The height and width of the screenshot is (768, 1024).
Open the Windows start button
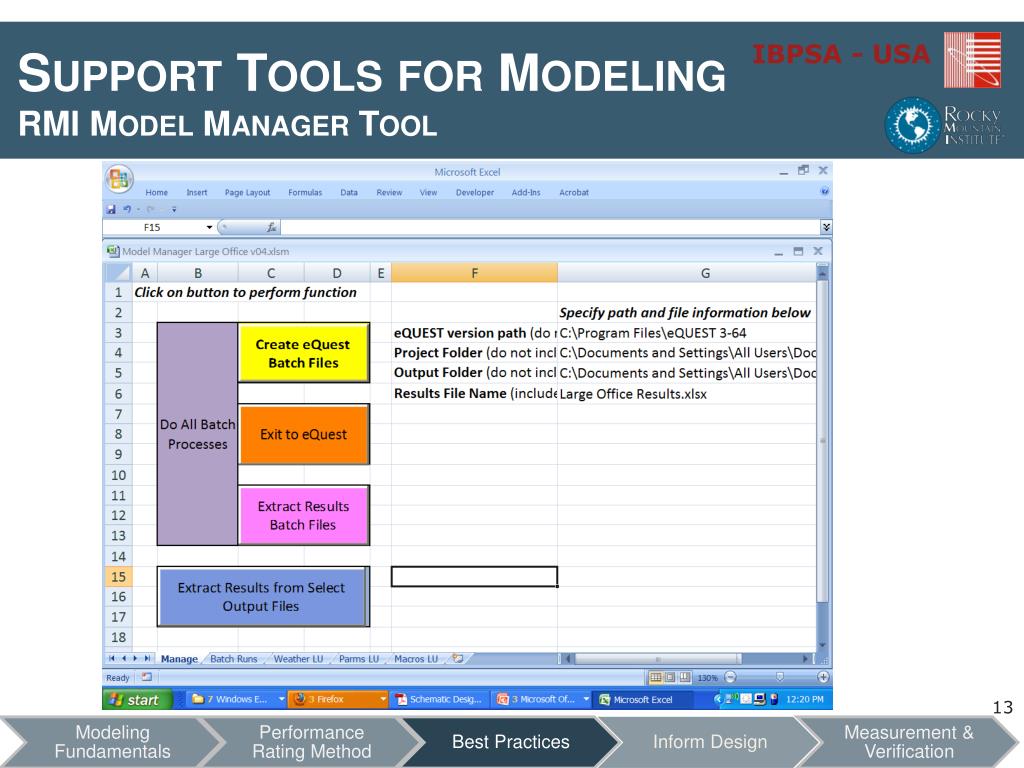point(137,699)
